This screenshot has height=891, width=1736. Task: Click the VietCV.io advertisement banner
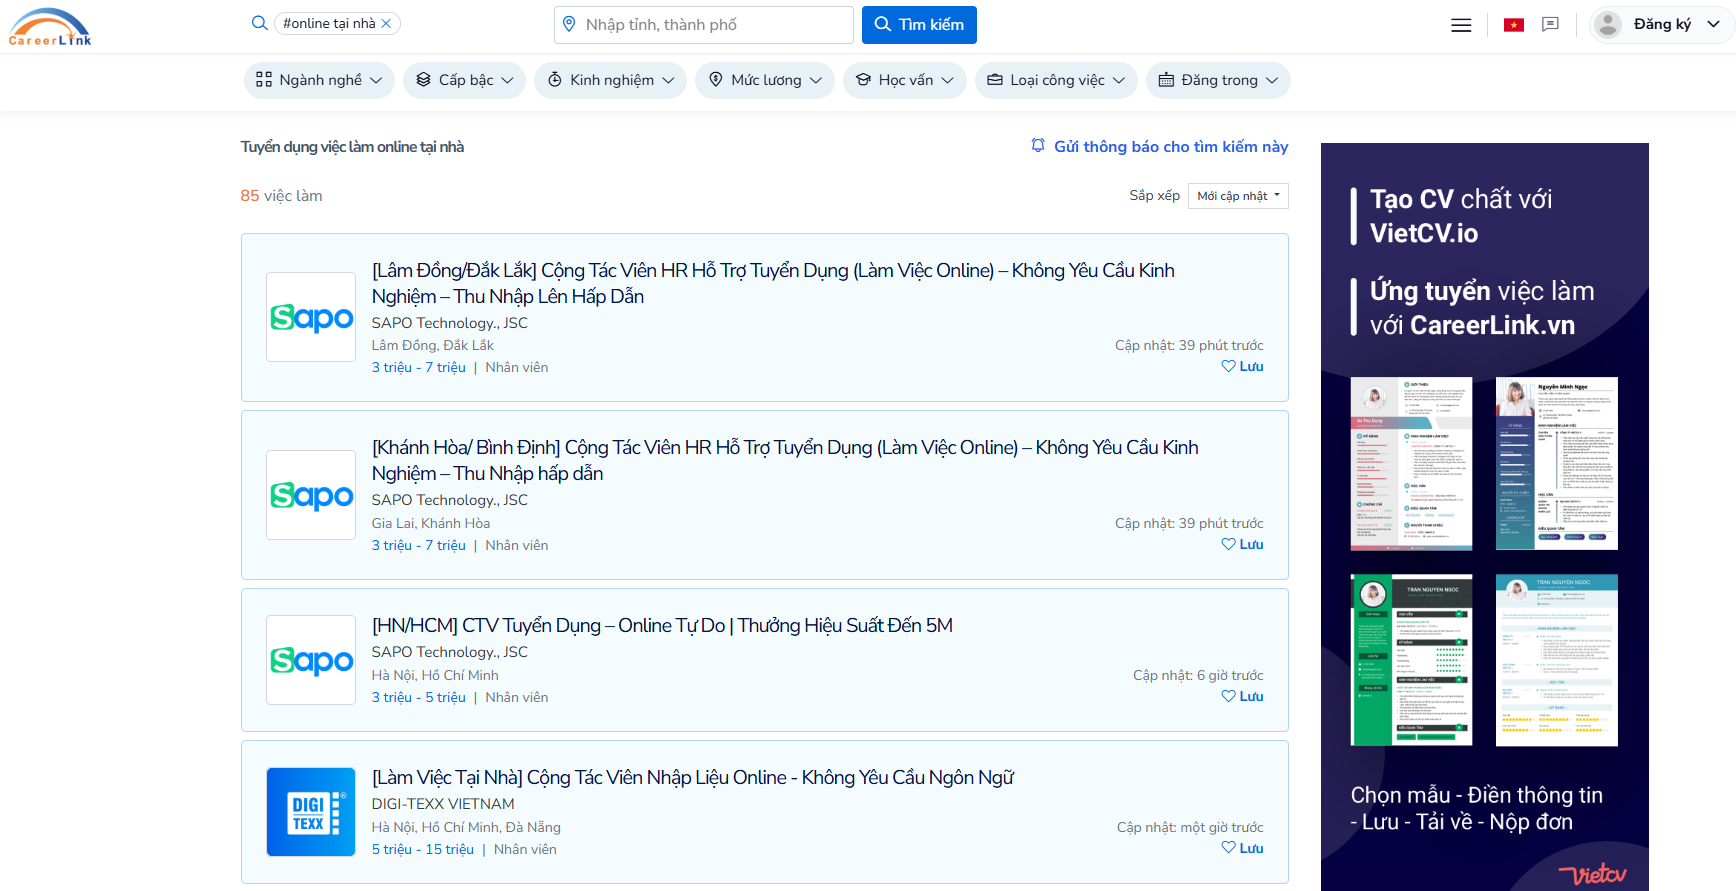(x=1485, y=517)
